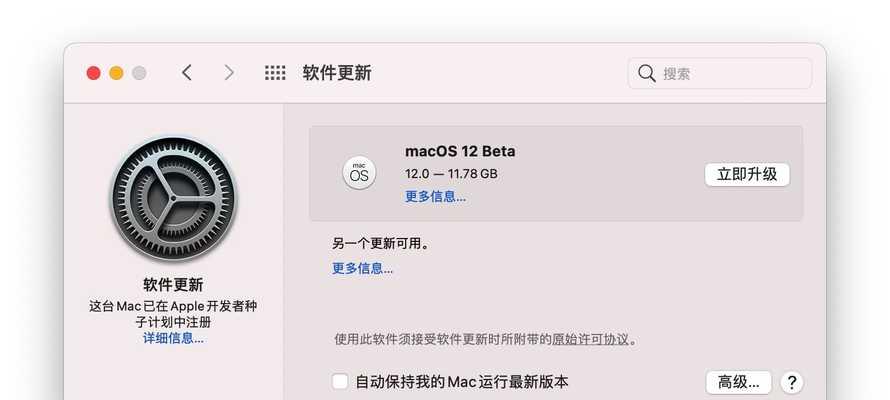
Task: Open 更多信息 link under macOS 12 Beta
Action: point(435,196)
